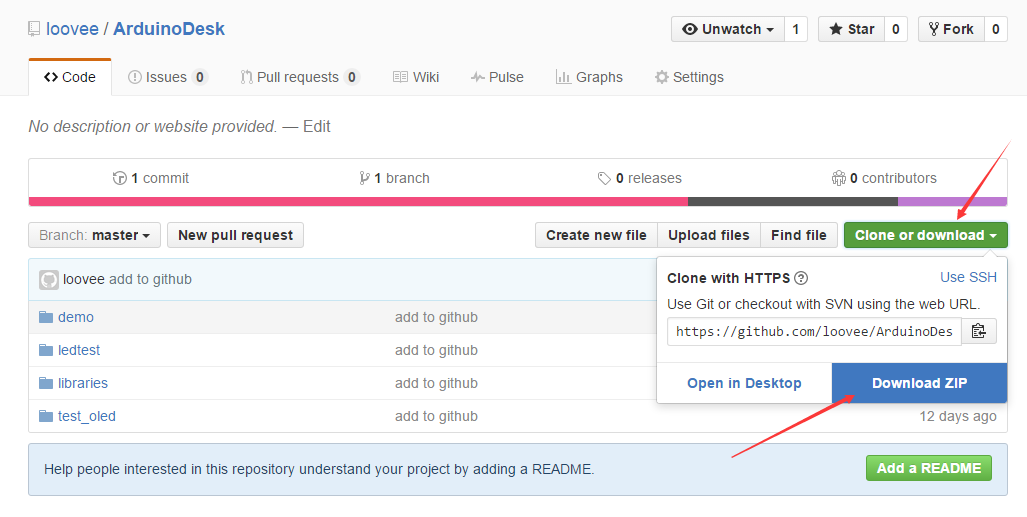Click Upload files button
The height and width of the screenshot is (517, 1027).
[x=709, y=235]
